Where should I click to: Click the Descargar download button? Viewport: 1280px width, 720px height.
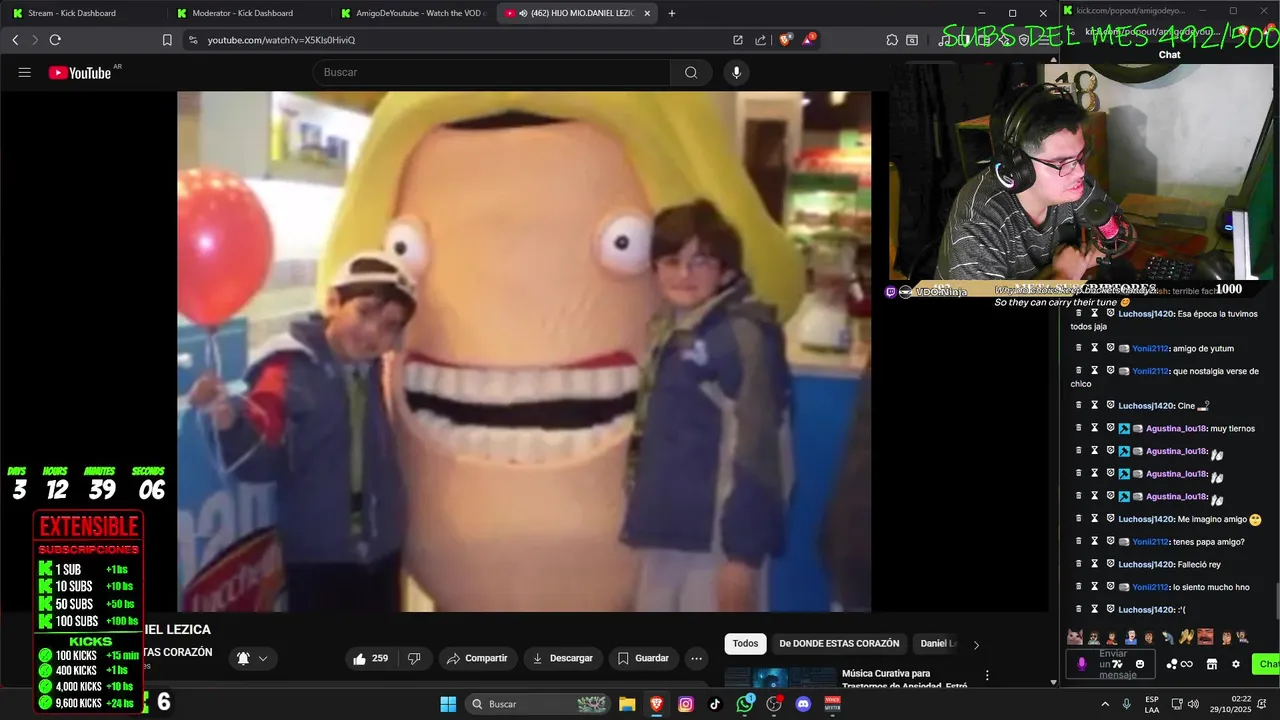click(x=563, y=658)
